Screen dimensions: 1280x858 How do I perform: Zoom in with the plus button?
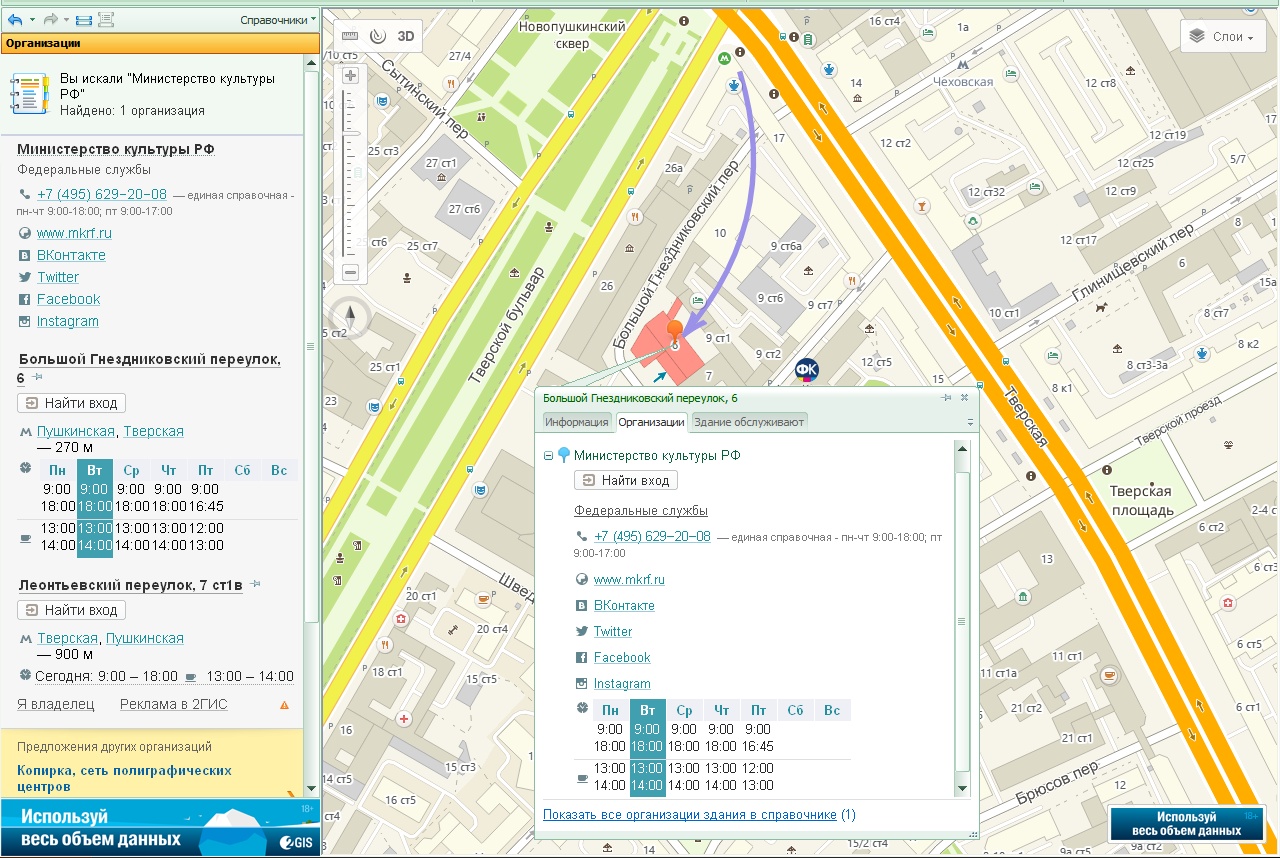(x=350, y=76)
